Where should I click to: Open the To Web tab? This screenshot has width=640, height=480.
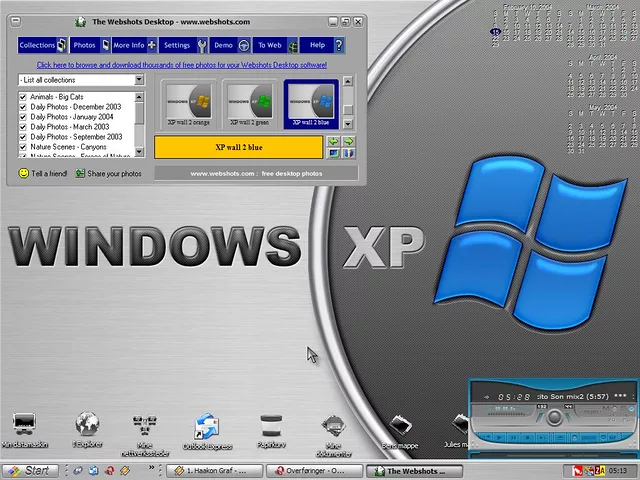pos(276,45)
